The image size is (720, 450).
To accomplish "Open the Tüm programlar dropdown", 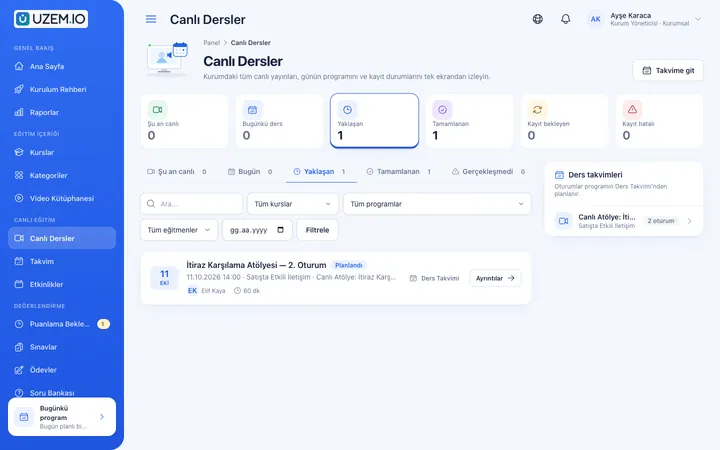I will [x=437, y=204].
